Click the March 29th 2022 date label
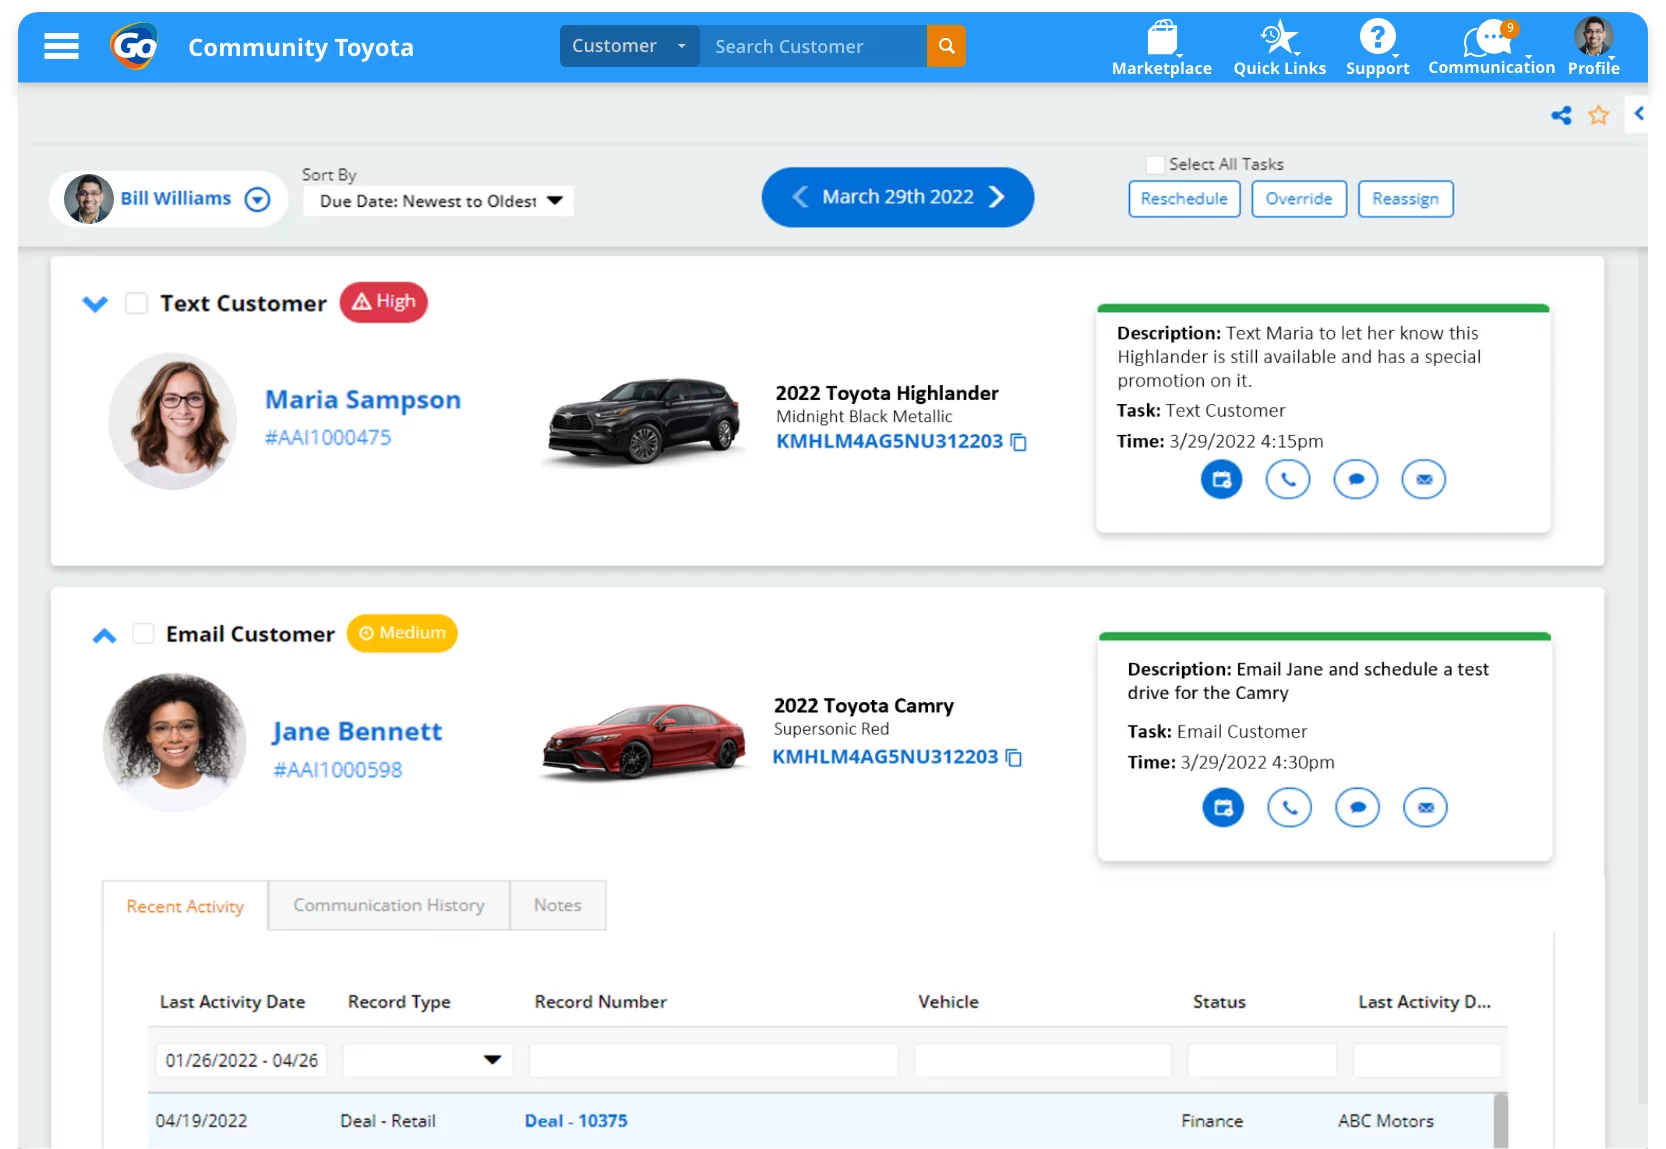Image resolution: width=1666 pixels, height=1149 pixels. [898, 197]
